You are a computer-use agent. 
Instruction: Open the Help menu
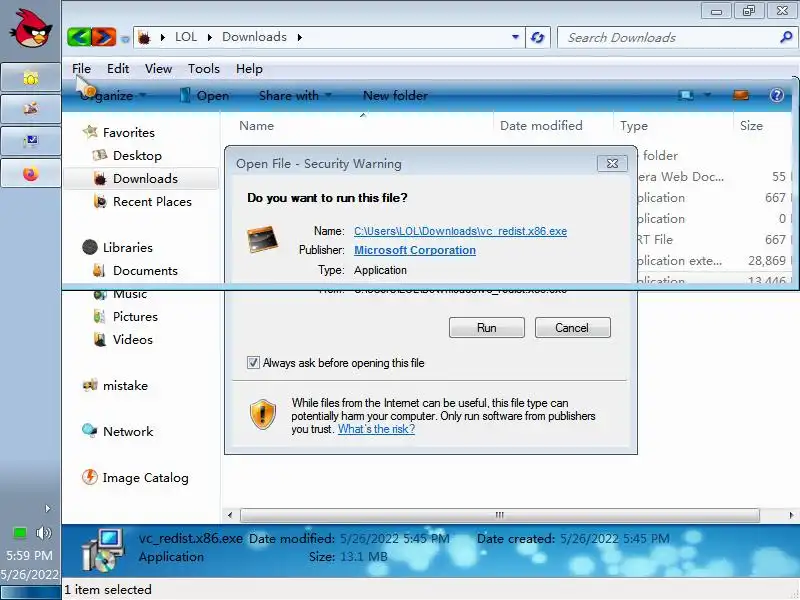249,68
